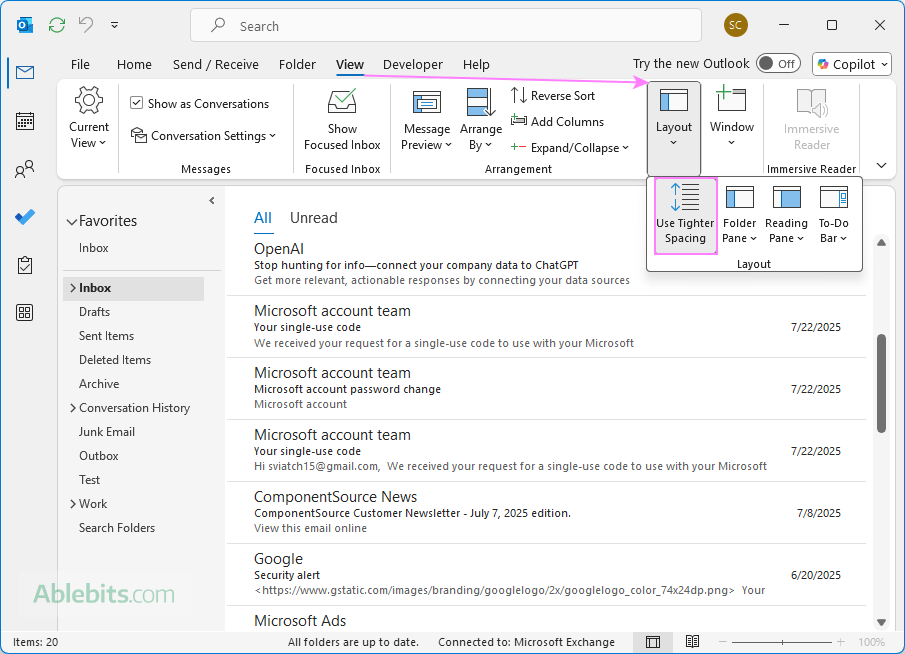Open the To Do checkmark app
The image size is (905, 654).
coord(25,217)
